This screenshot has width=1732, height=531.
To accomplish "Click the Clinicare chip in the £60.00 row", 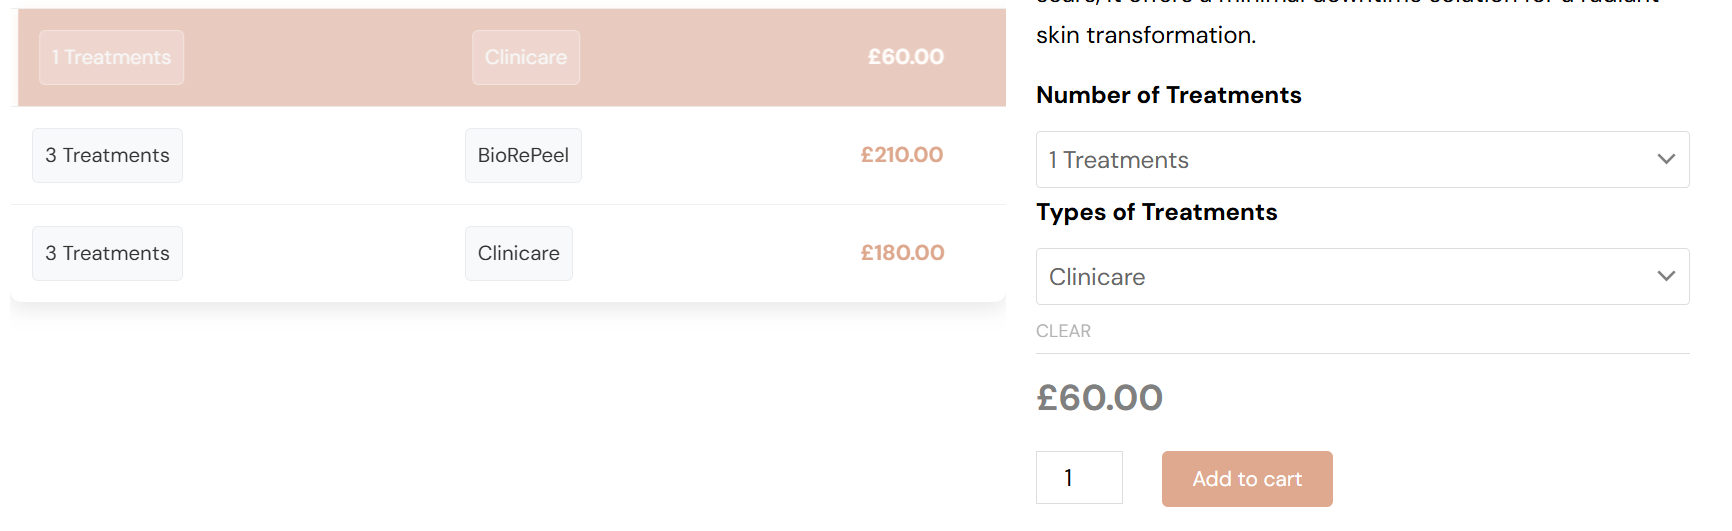I will tap(525, 58).
